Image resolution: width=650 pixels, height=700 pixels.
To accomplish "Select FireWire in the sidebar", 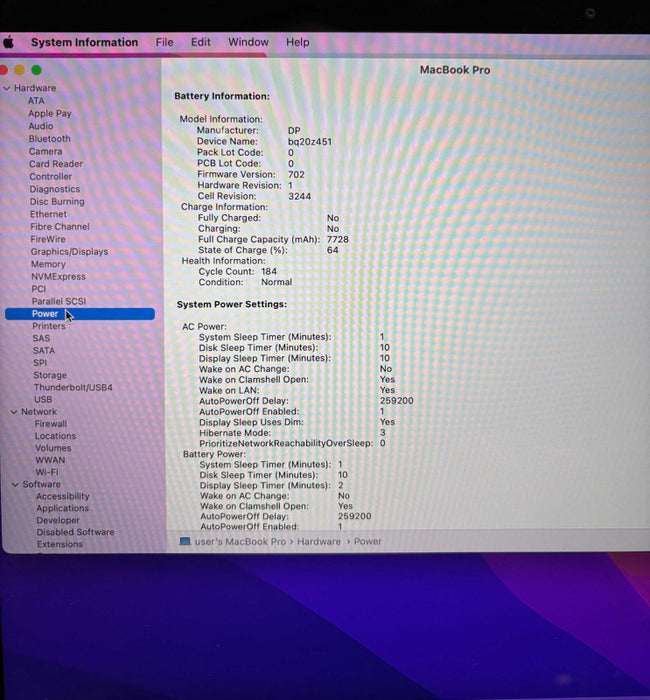I will click(x=48, y=239).
